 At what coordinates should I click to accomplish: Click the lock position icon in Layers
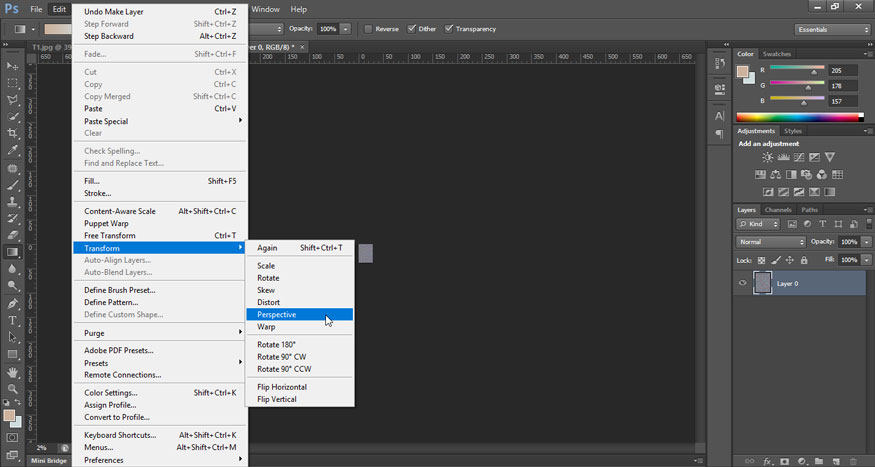click(x=790, y=260)
